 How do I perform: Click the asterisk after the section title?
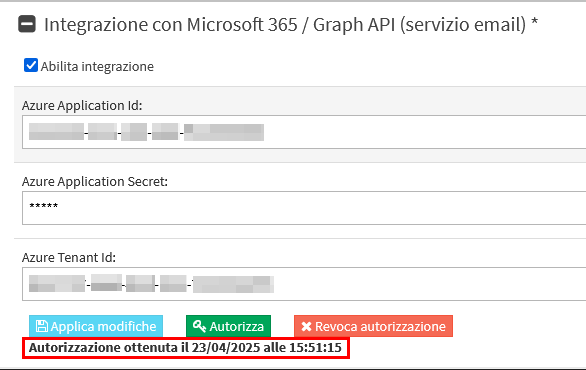pos(534,22)
